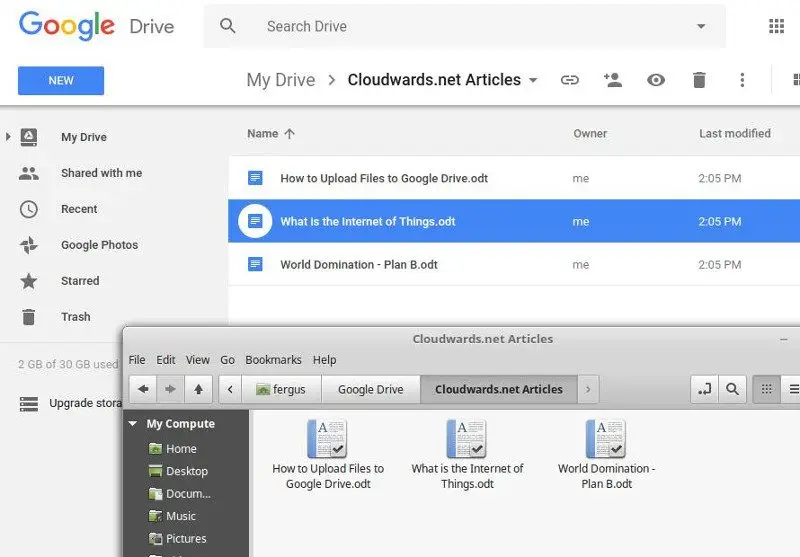The height and width of the screenshot is (557, 800).
Task: Select My Drive in the sidebar
Action: 84,137
